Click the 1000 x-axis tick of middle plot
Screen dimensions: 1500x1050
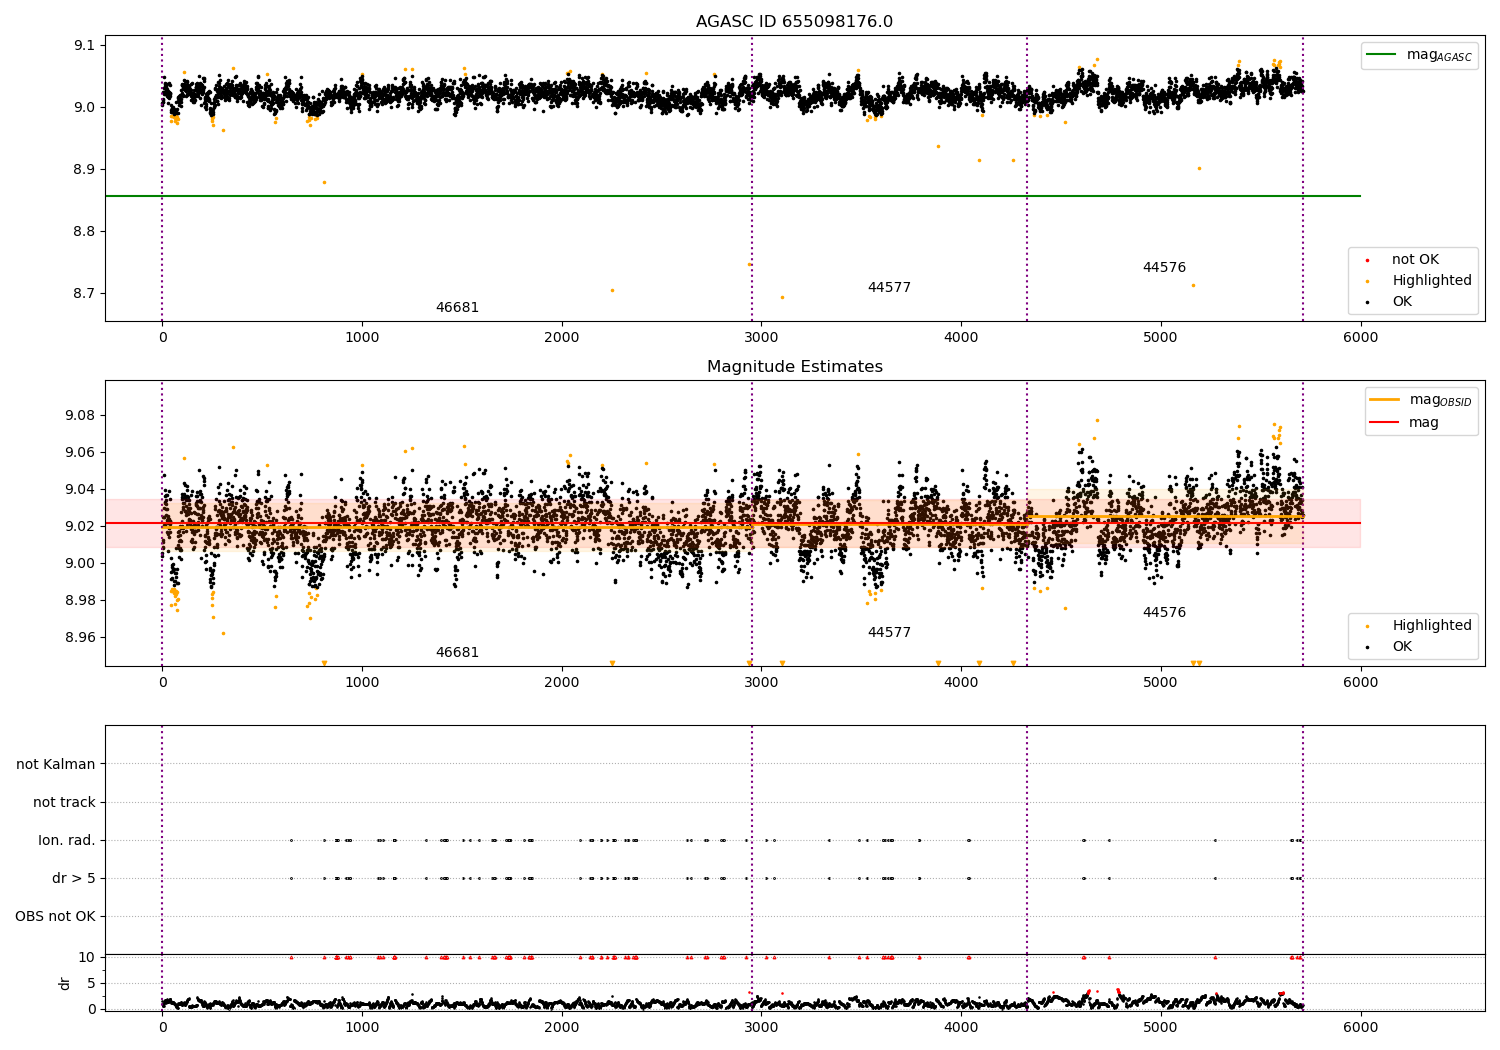[x=362, y=683]
